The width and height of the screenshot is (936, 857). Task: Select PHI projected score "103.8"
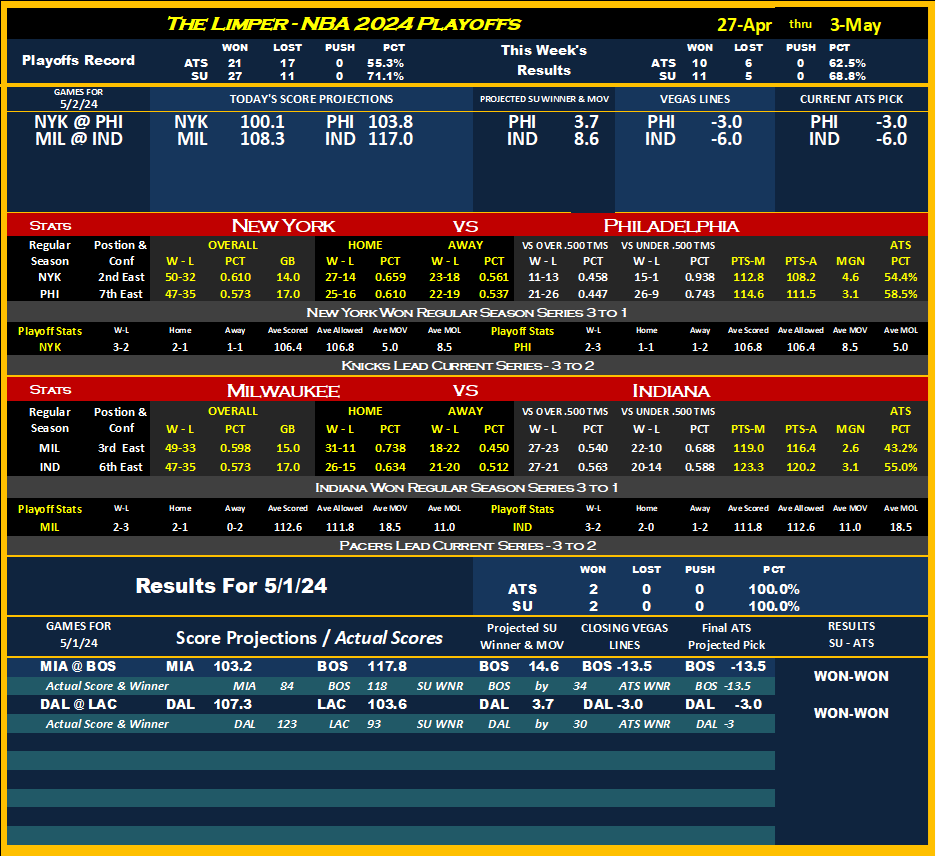390,122
